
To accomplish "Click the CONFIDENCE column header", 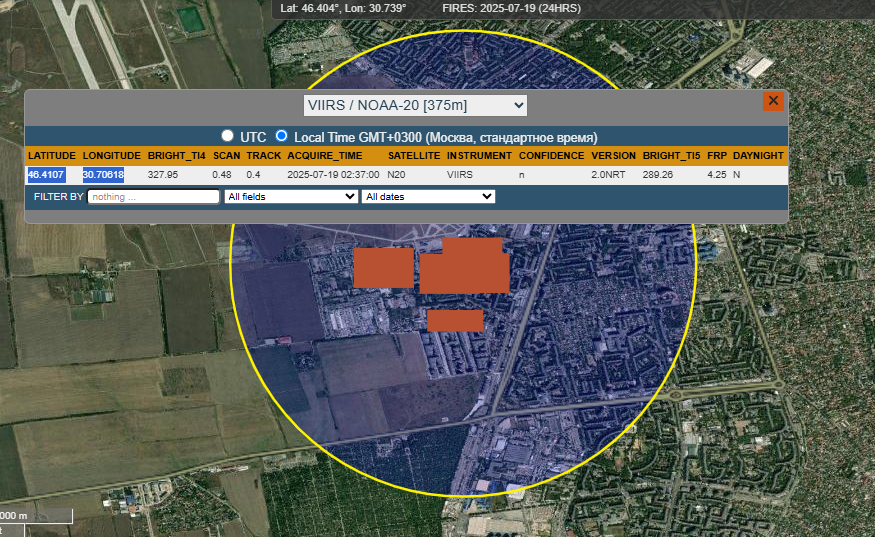I will [x=551, y=156].
